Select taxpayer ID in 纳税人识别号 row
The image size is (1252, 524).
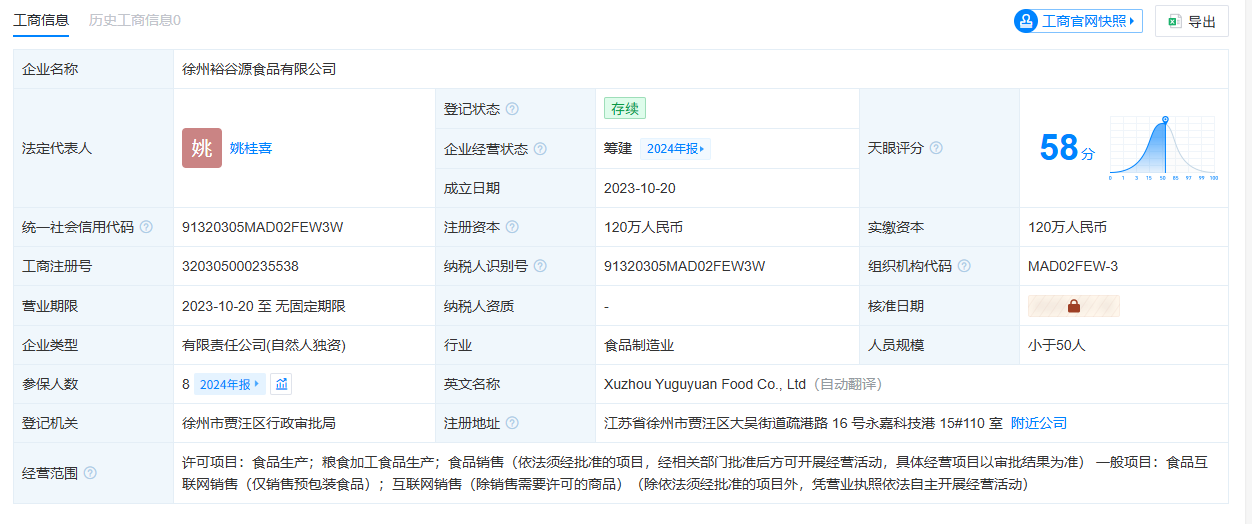(685, 266)
